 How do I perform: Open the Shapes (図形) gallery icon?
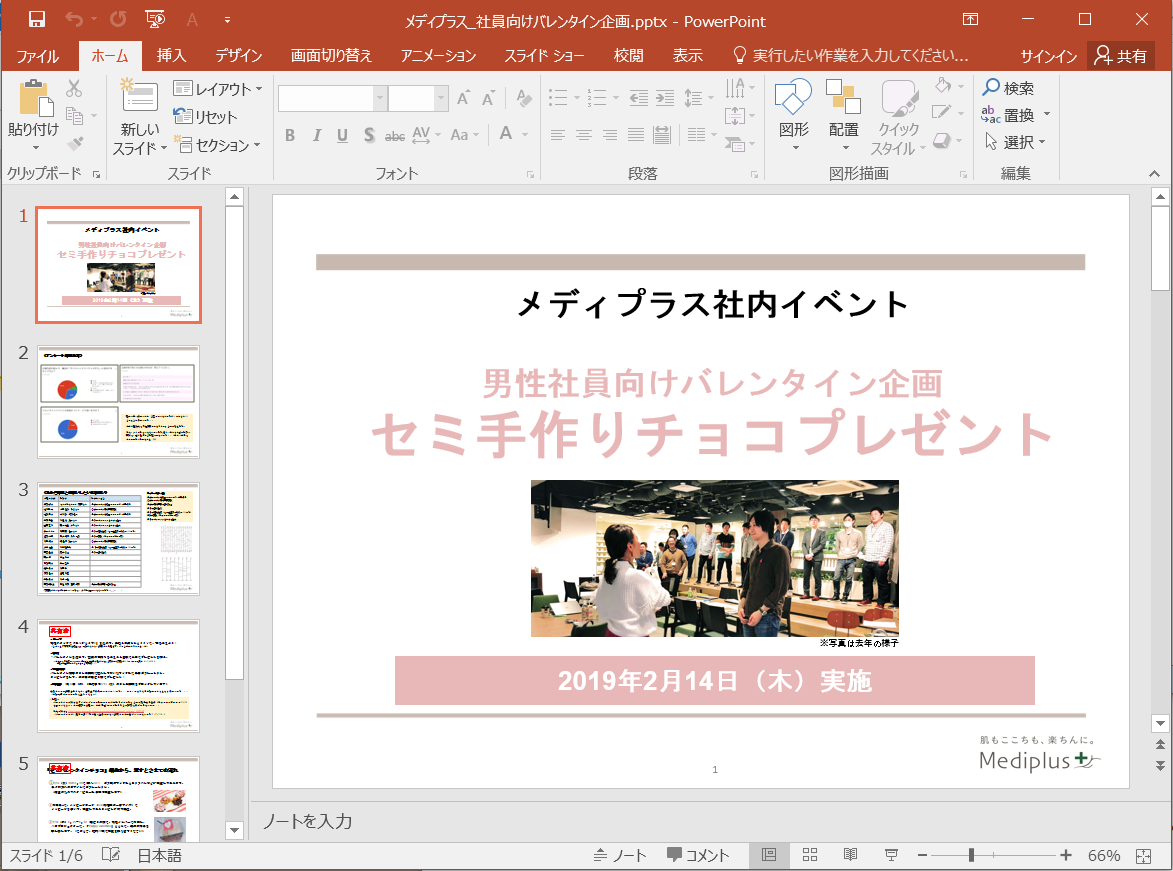pyautogui.click(x=793, y=97)
